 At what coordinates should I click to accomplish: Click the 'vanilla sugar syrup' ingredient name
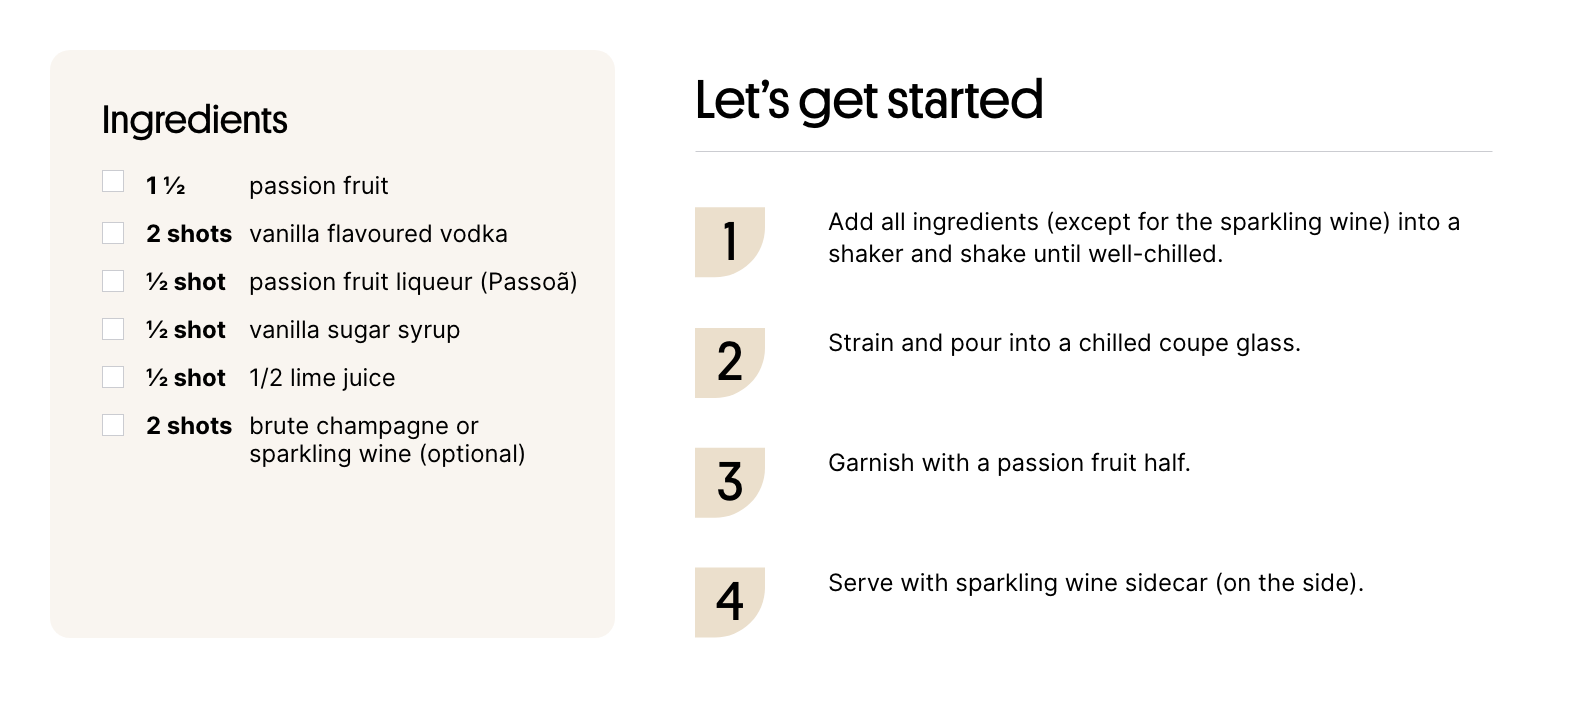[355, 330]
